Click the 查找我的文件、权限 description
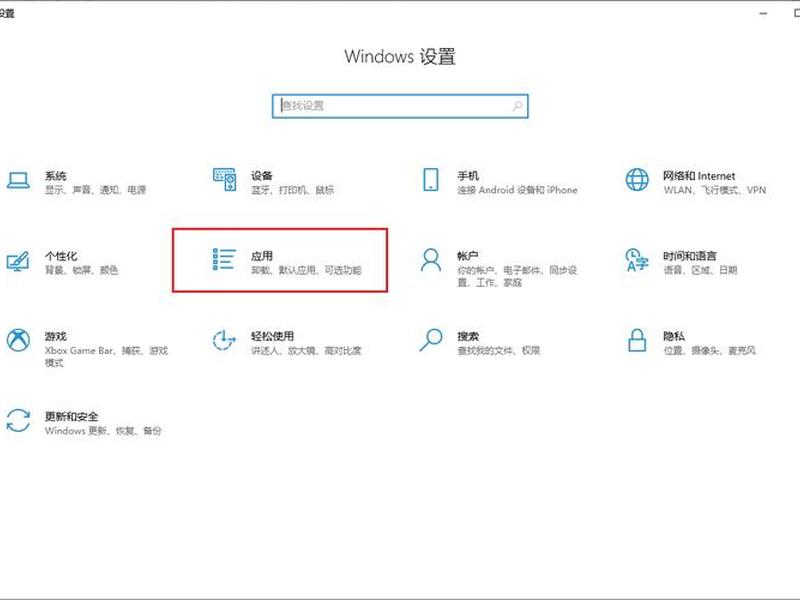This screenshot has height=600, width=800. click(x=498, y=351)
